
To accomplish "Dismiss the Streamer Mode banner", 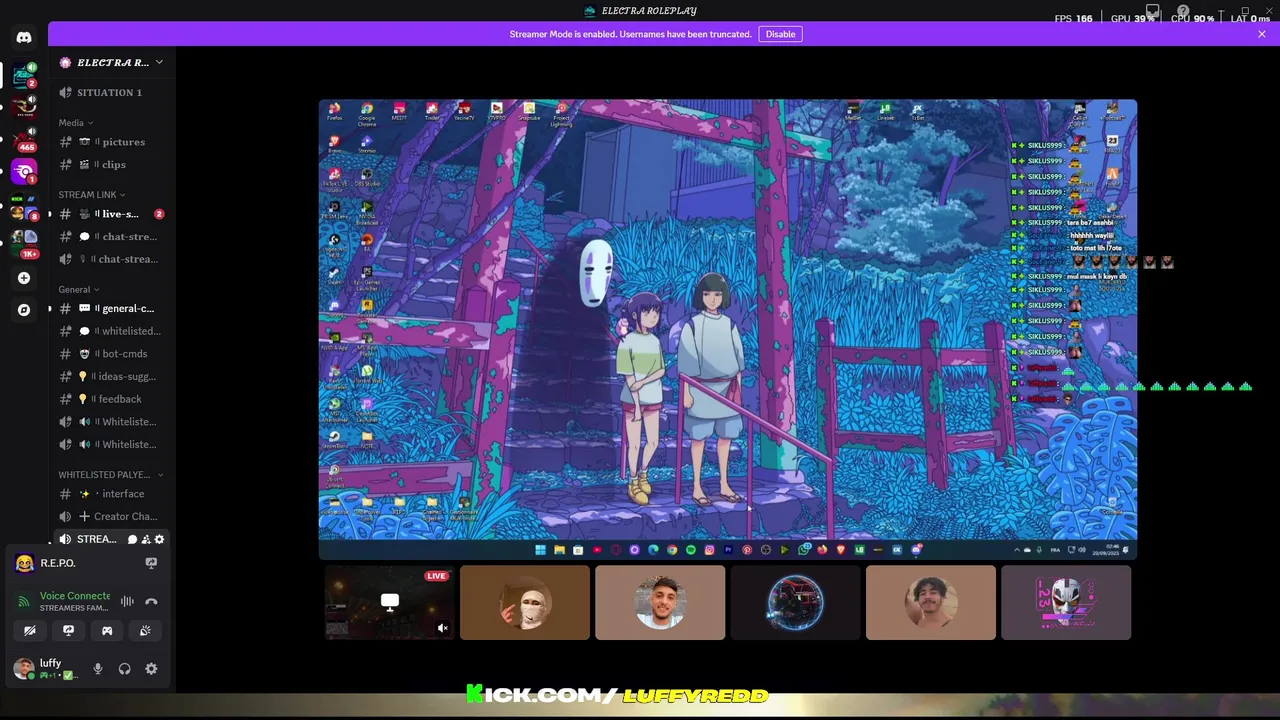I will (1262, 34).
